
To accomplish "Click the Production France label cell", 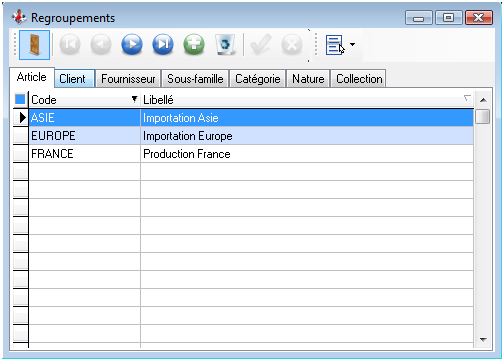I will pyautogui.click(x=307, y=154).
